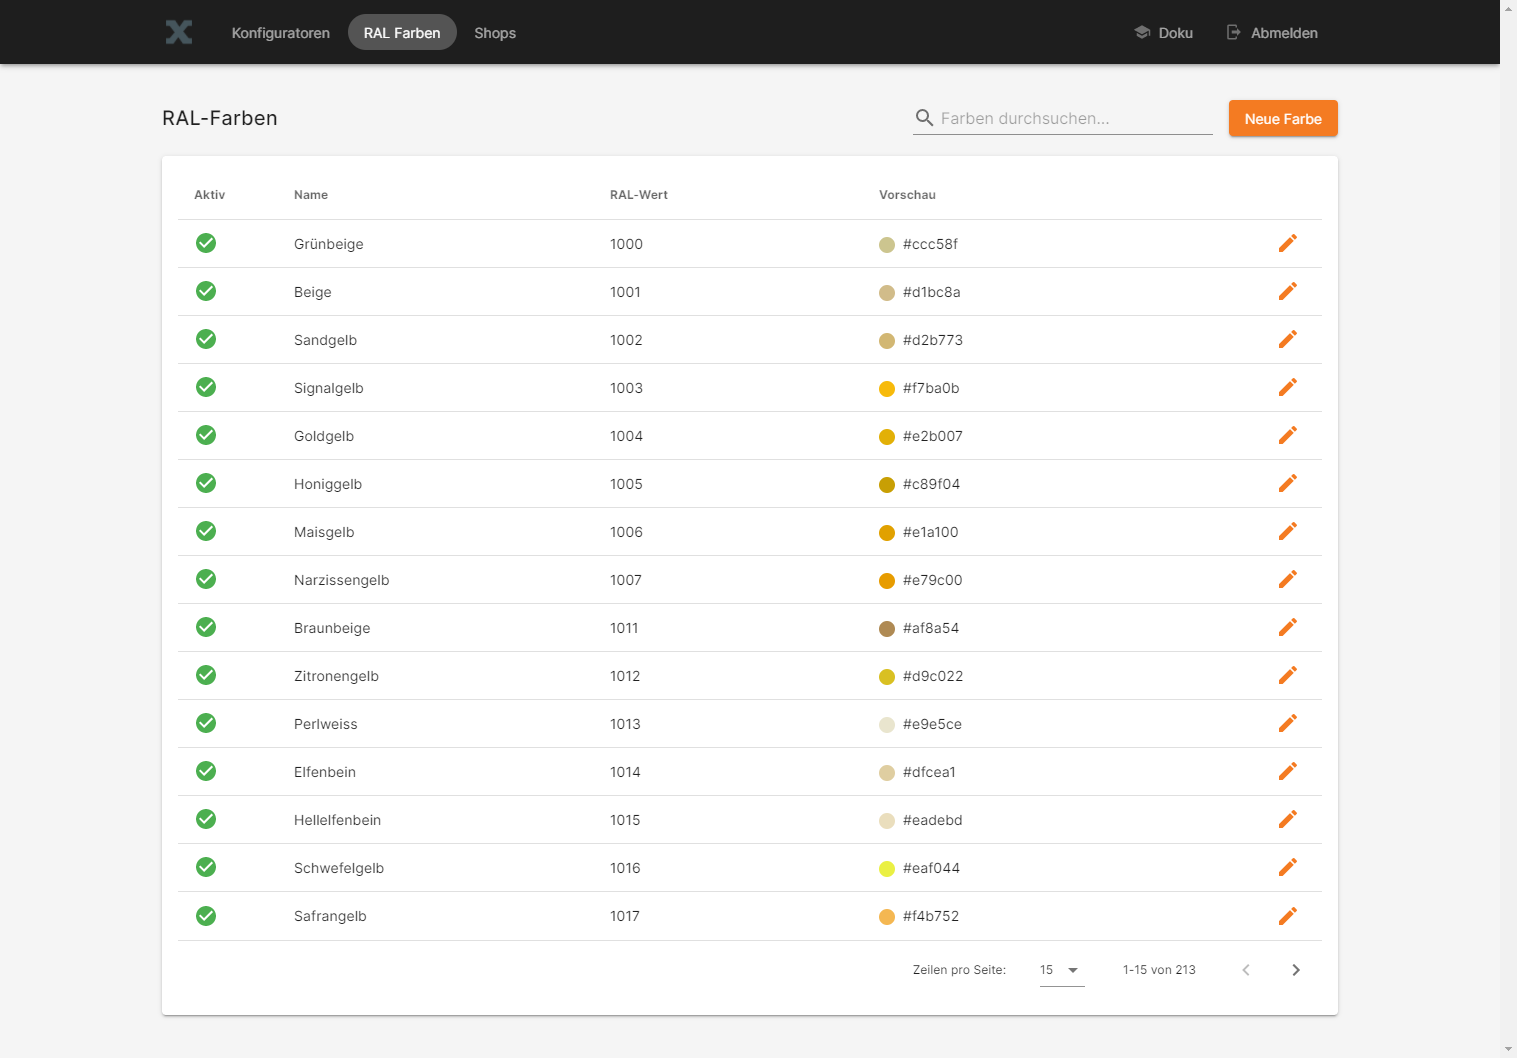
Task: Toggle Zitronengelb active status
Action: click(x=206, y=675)
